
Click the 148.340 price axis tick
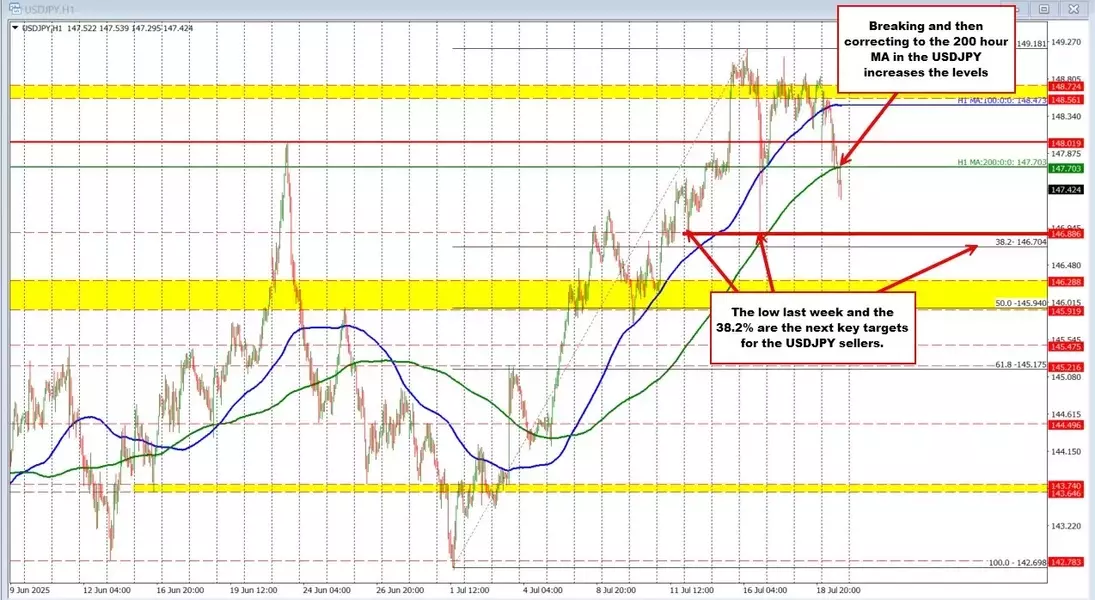pyautogui.click(x=1067, y=117)
